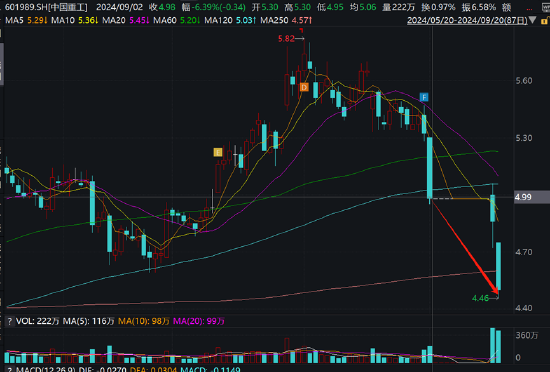Click the monitor icon in top-right corner
Viewport: 550px width, 372px height.
point(546,7)
